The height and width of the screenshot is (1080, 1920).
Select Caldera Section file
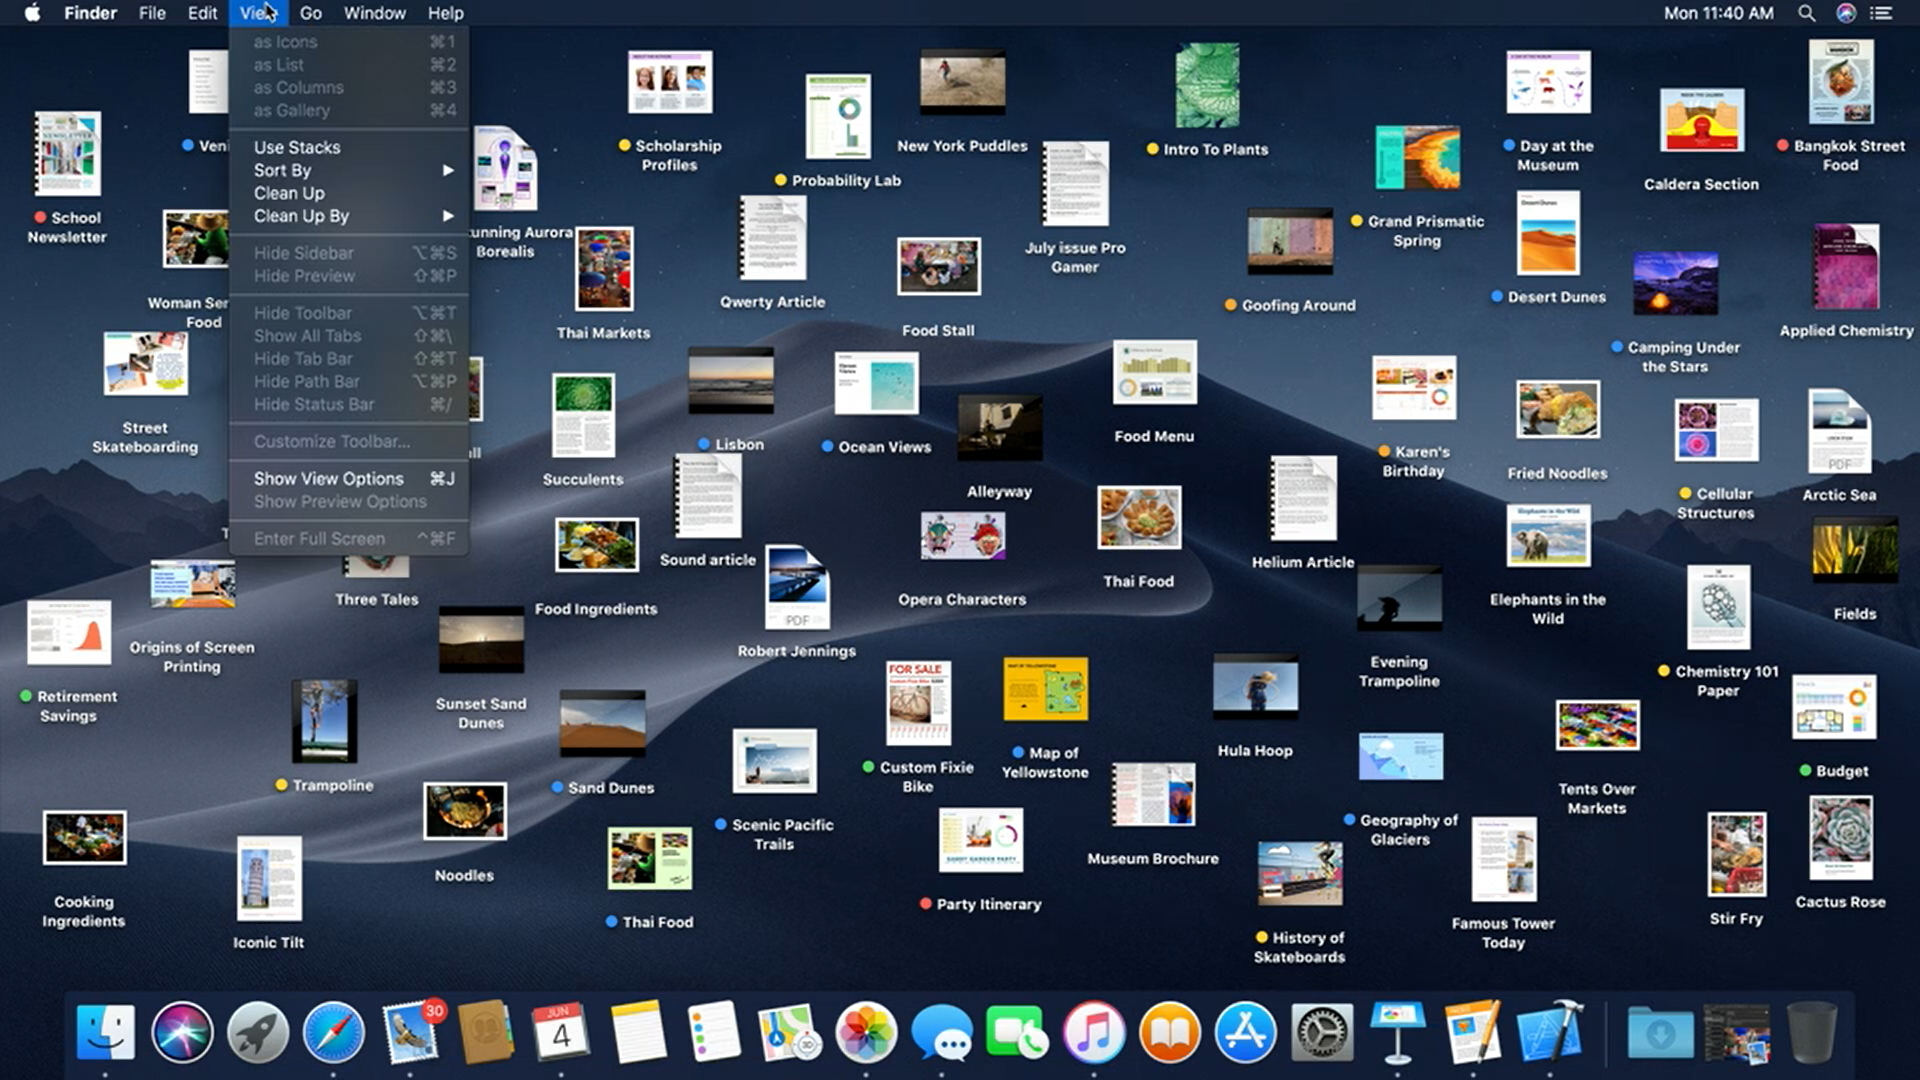[x=1702, y=120]
